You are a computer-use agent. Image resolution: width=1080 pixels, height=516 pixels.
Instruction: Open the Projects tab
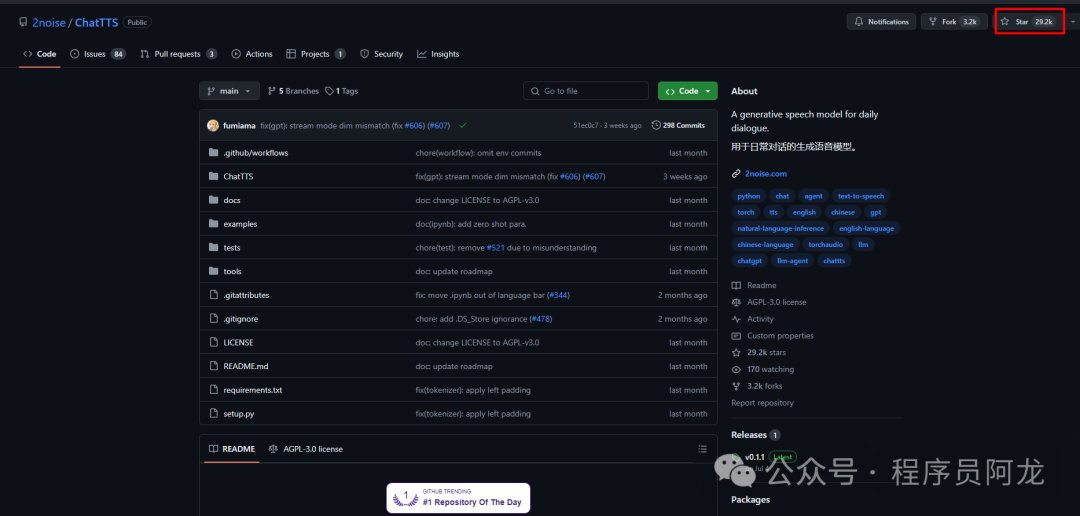pyautogui.click(x=315, y=54)
